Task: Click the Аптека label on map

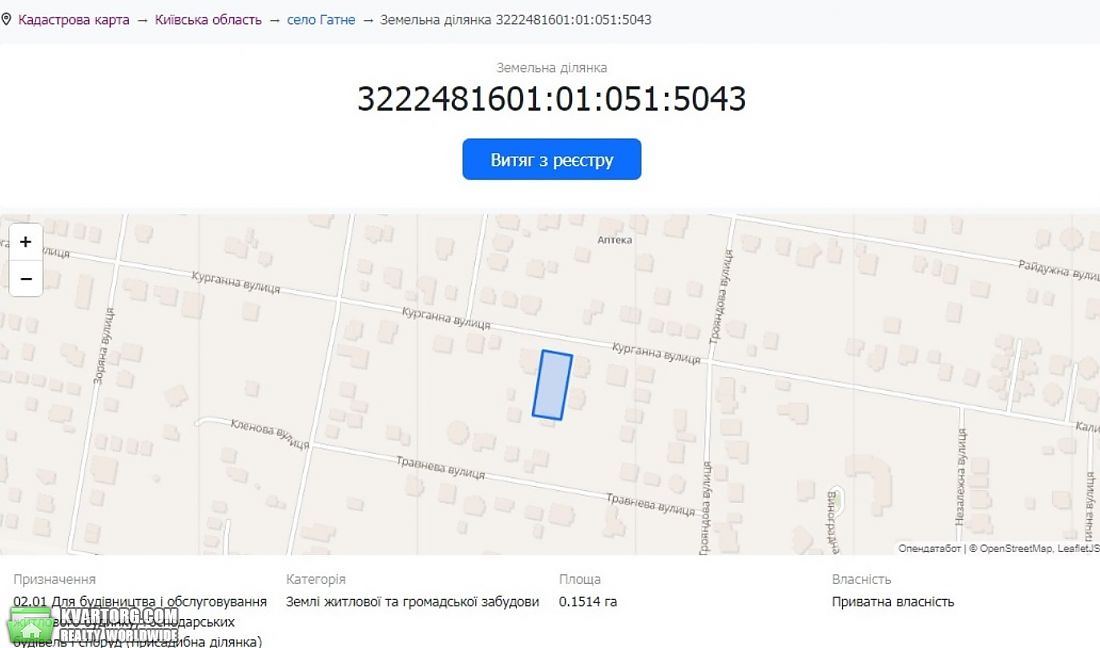Action: coord(615,240)
